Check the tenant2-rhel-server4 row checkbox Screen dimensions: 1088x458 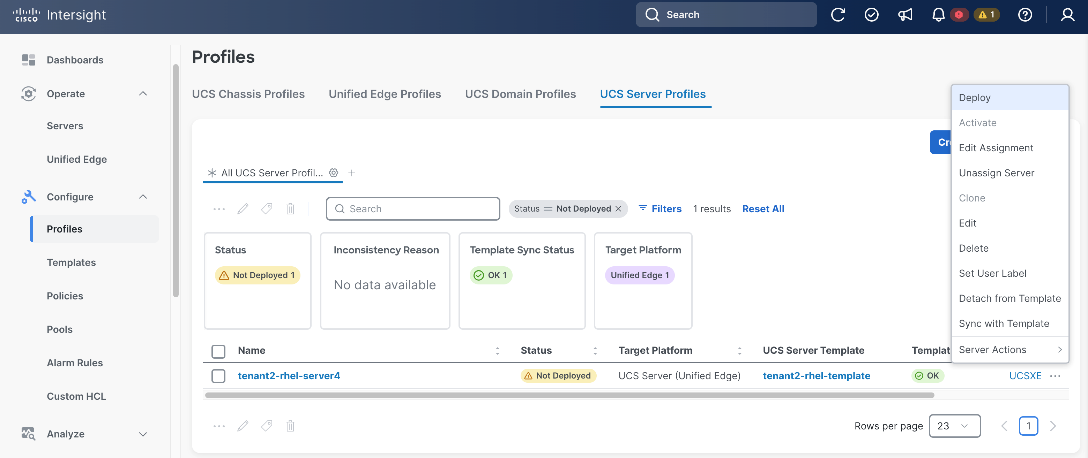[x=219, y=375]
